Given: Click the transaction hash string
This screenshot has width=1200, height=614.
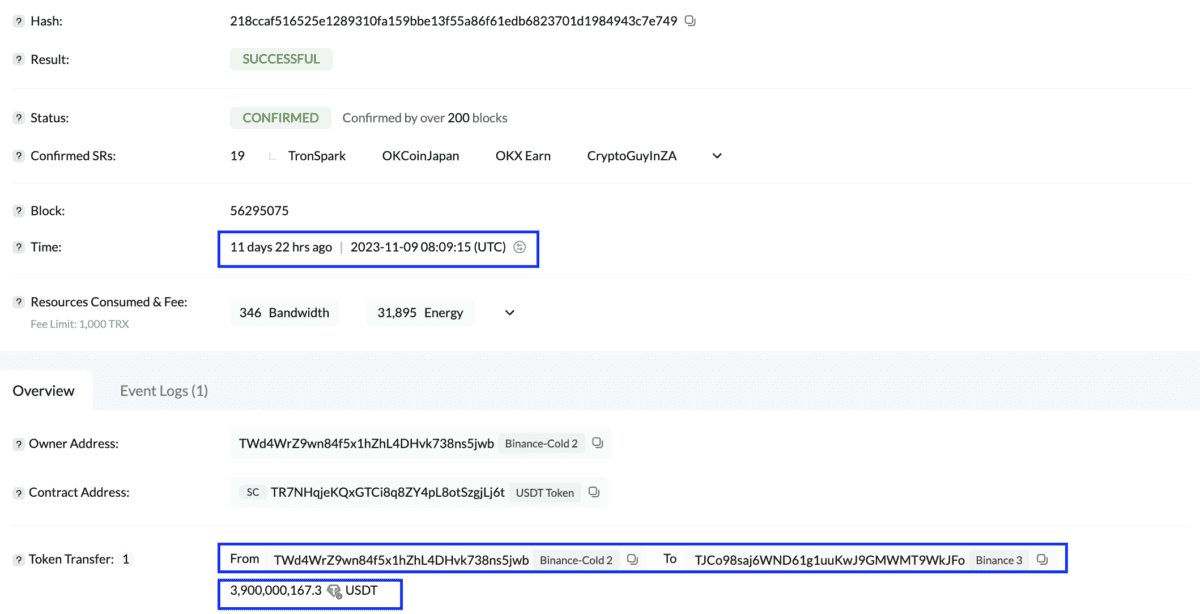Looking at the screenshot, I should (454, 21).
